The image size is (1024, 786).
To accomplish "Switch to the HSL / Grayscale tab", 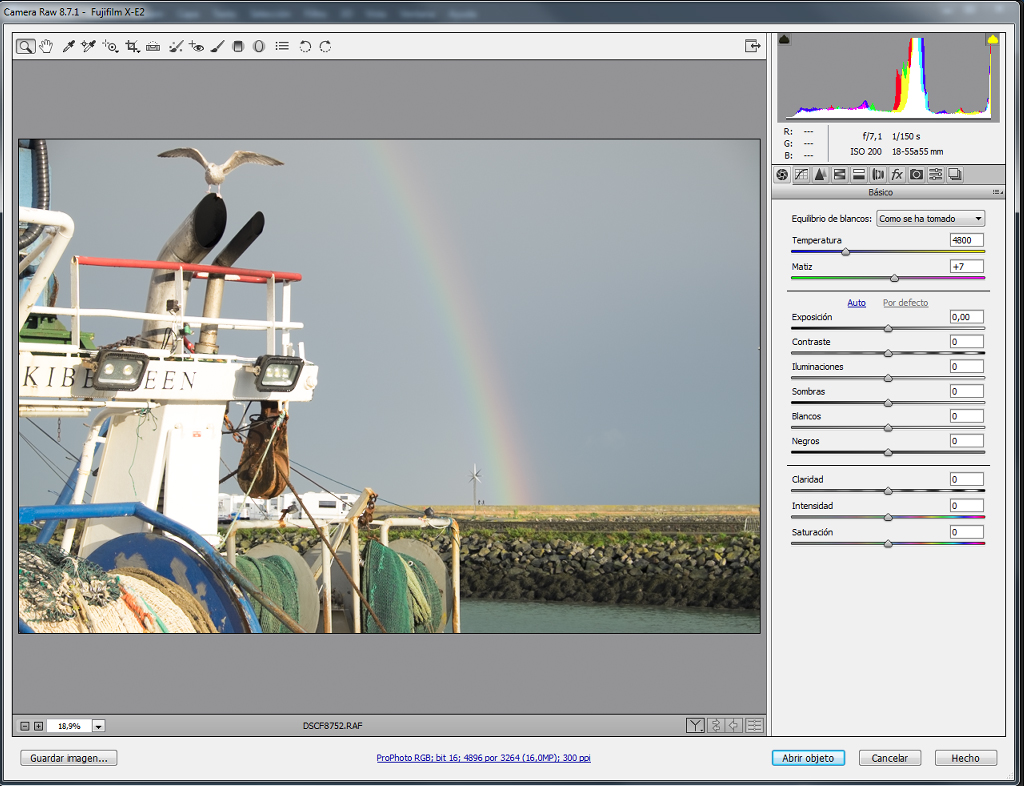I will pyautogui.click(x=840, y=174).
